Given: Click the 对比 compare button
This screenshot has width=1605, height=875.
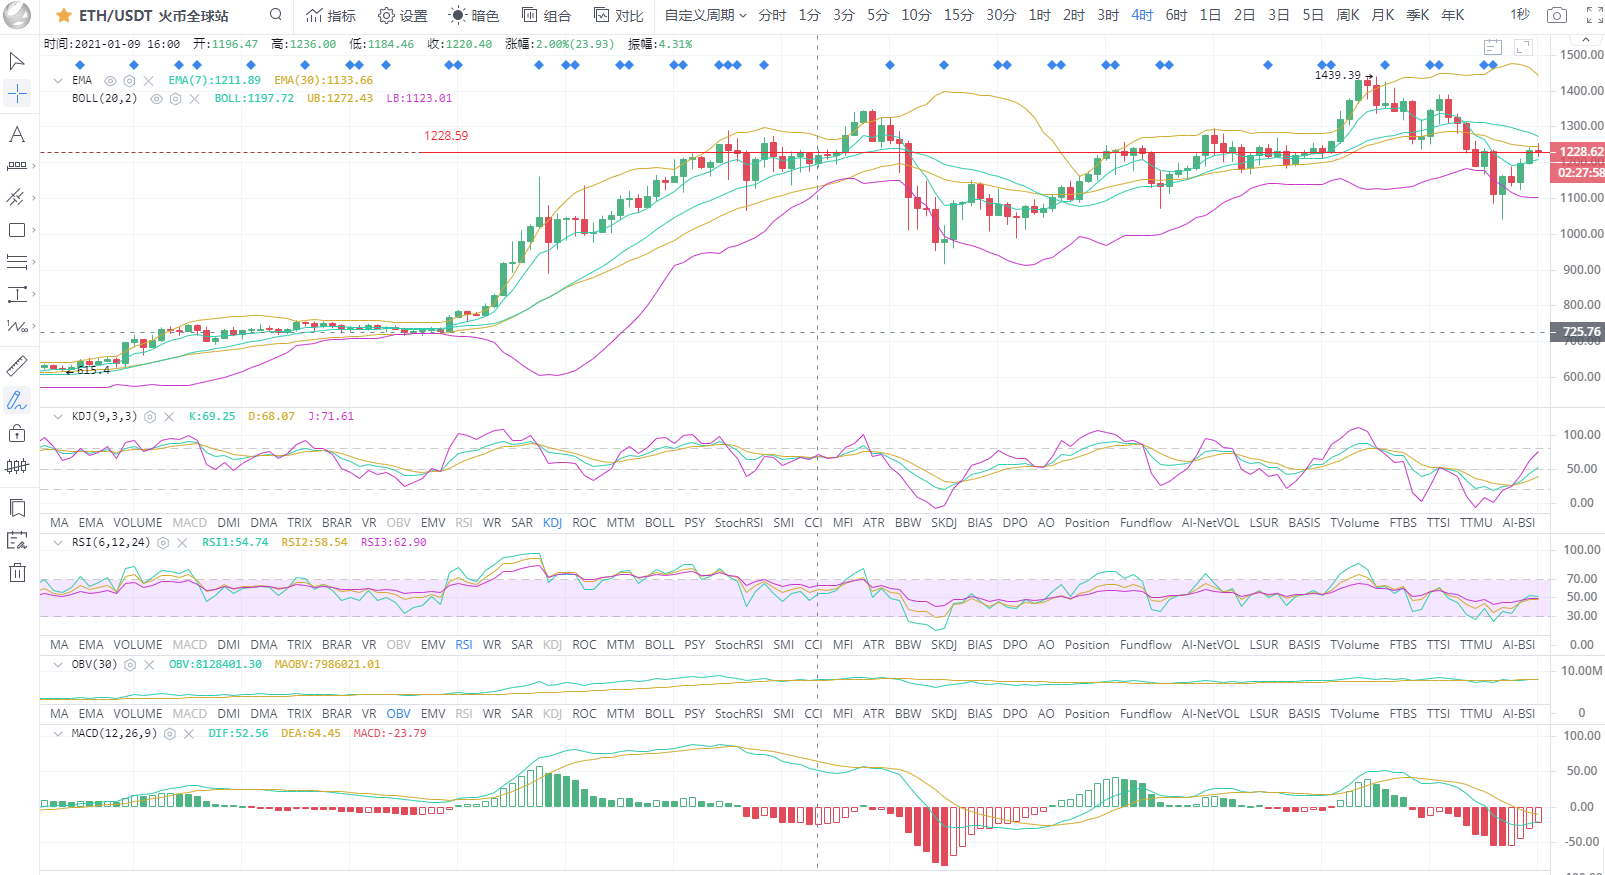Looking at the screenshot, I should [x=619, y=15].
